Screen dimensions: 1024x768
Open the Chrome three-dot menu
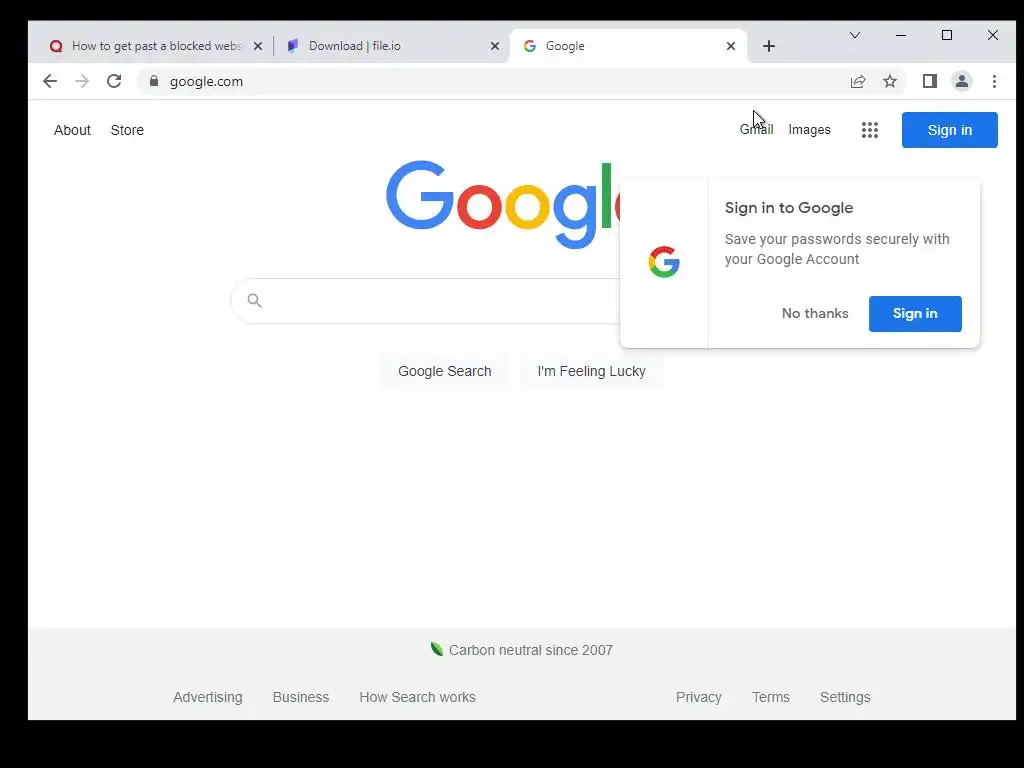pos(994,82)
